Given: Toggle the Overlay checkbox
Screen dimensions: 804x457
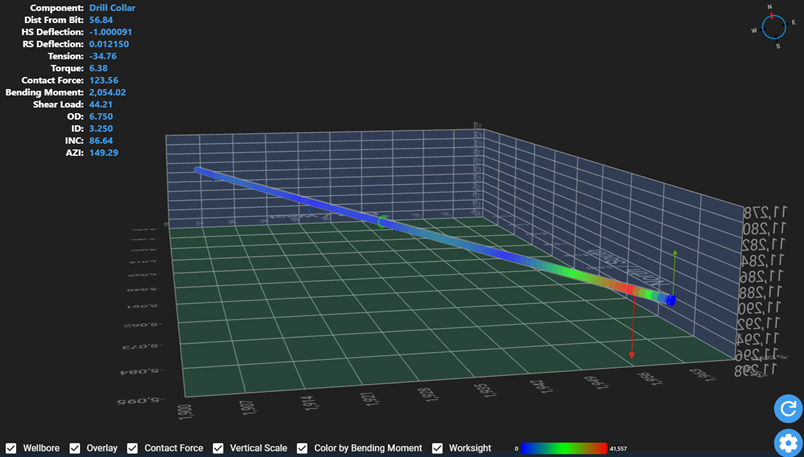Looking at the screenshot, I should click(x=75, y=448).
